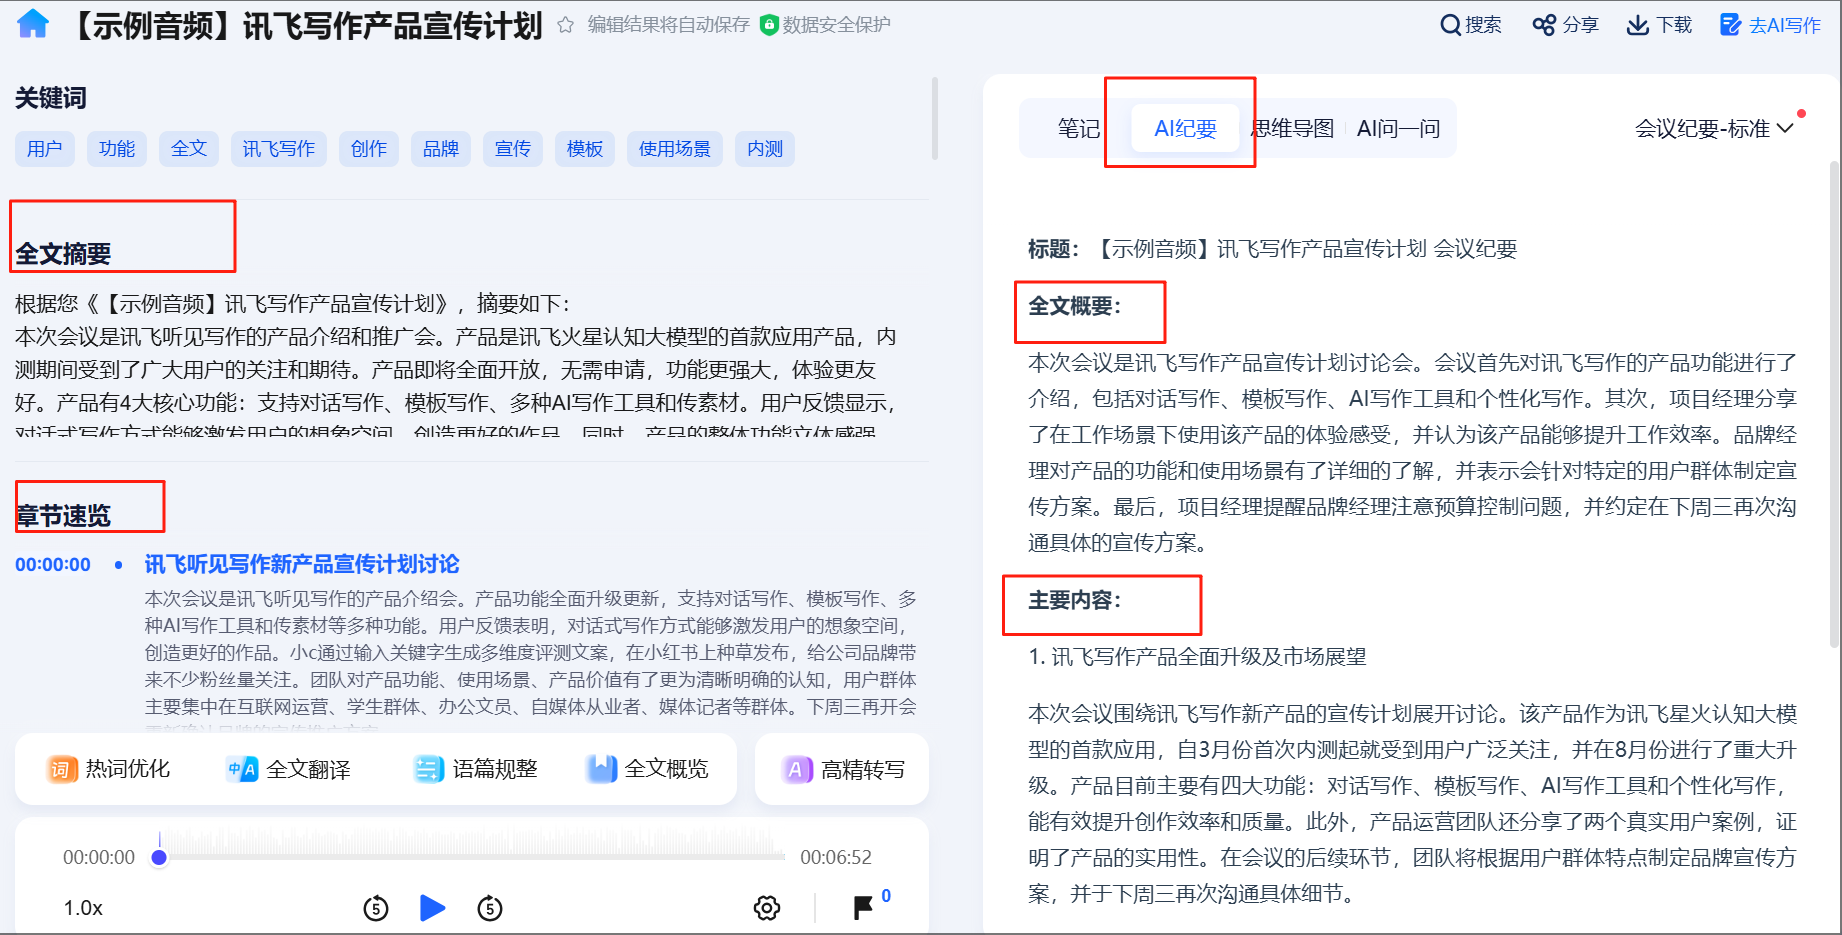Share this recording
Image resolution: width=1842 pixels, height=935 pixels.
pos(1565,25)
